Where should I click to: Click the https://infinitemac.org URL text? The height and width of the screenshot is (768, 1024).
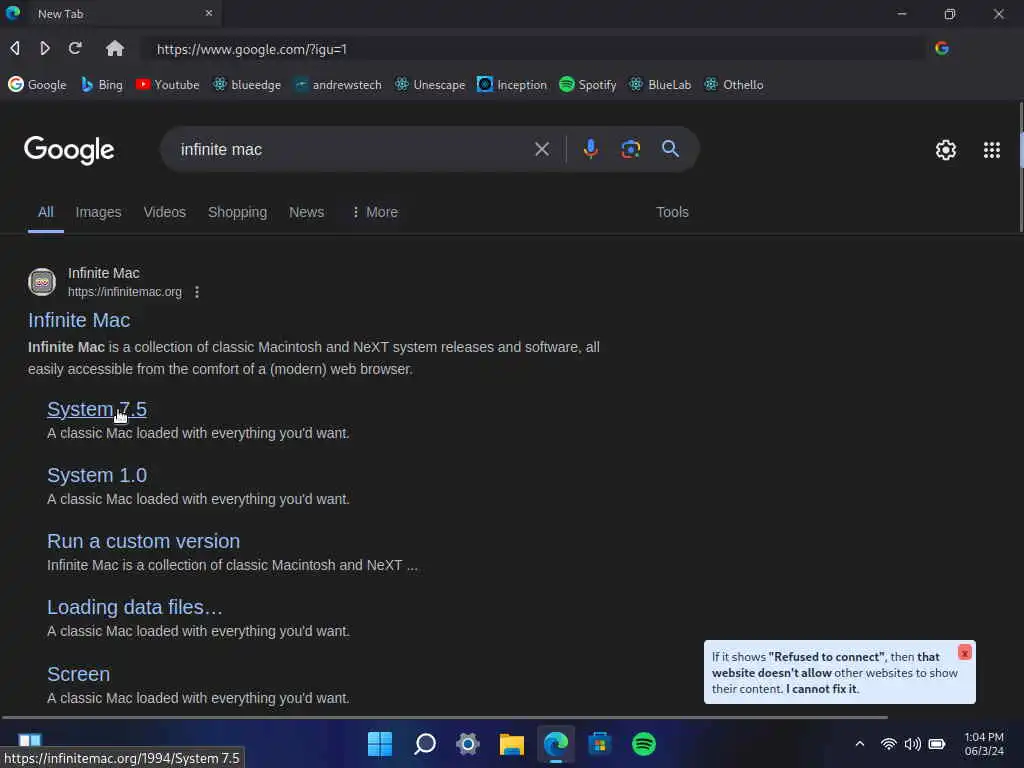[125, 292]
